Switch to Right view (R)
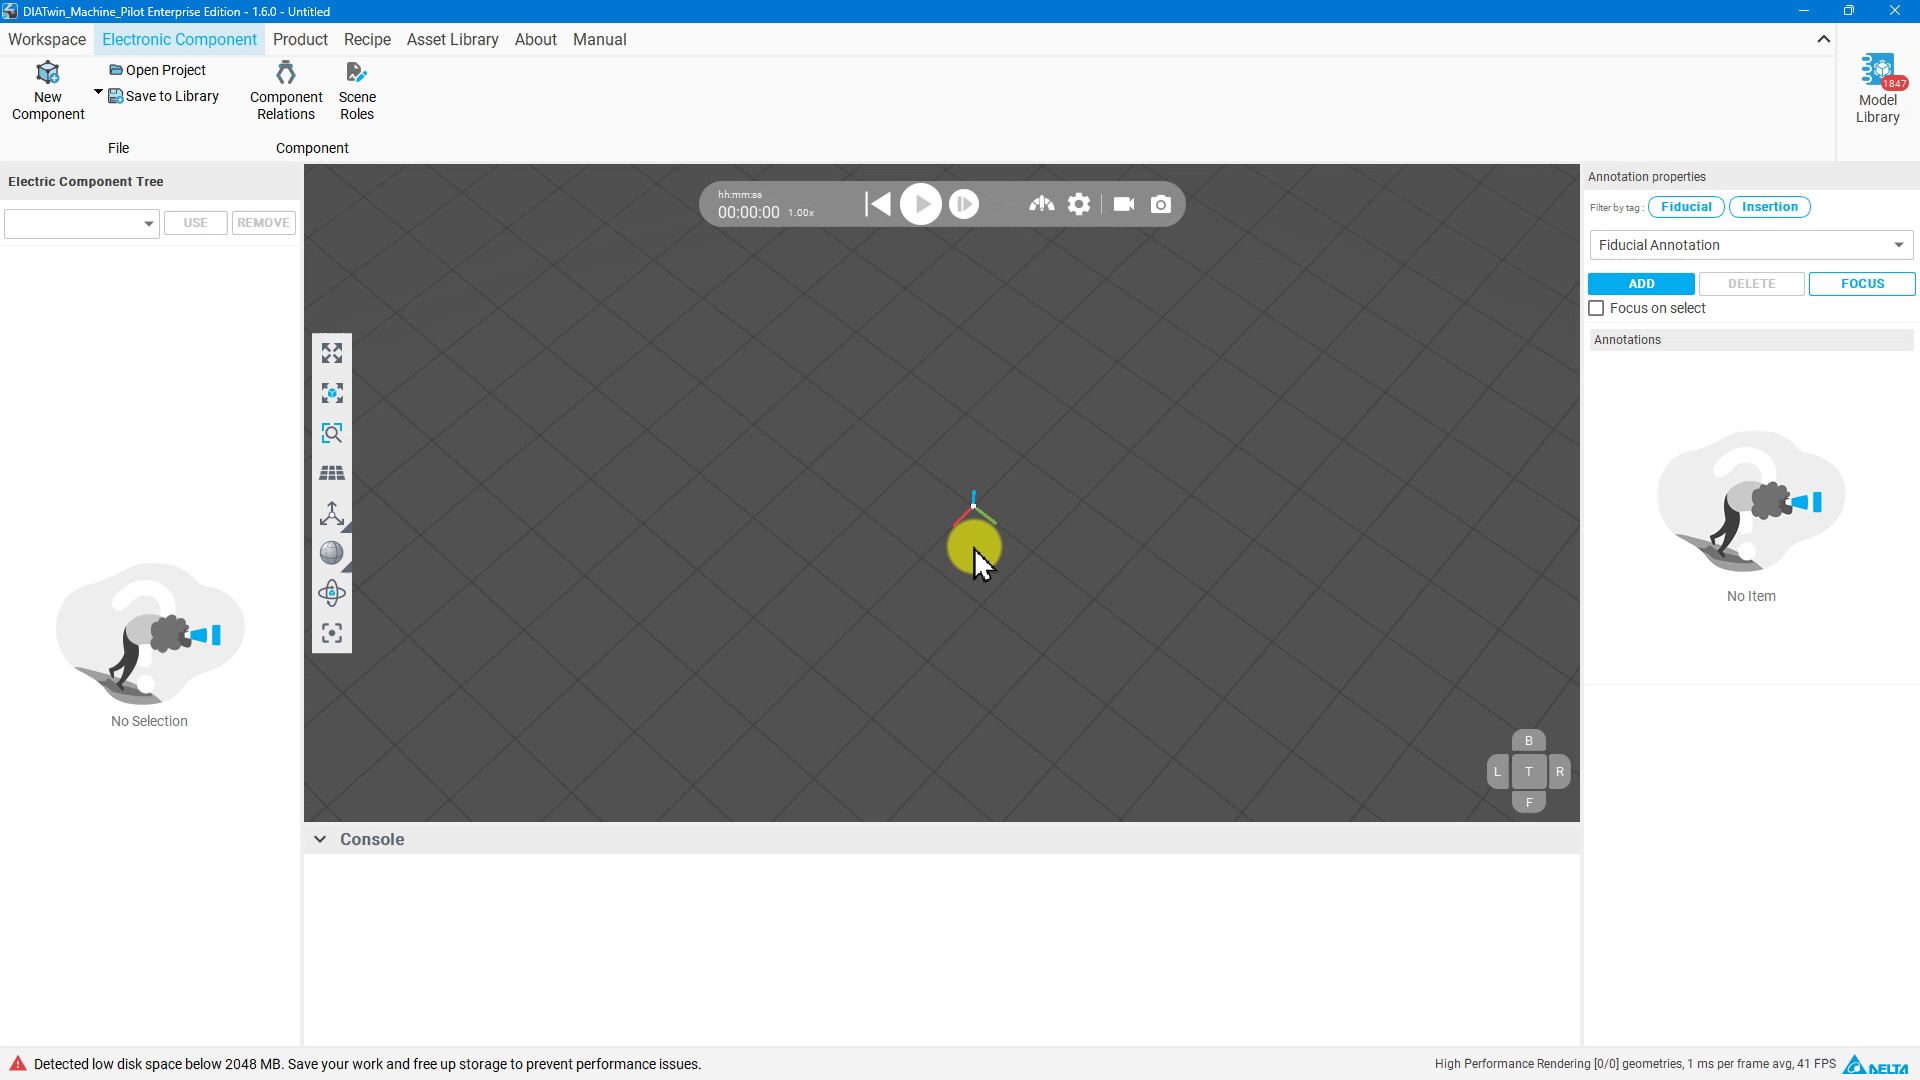The height and width of the screenshot is (1080, 1920). (x=1559, y=772)
